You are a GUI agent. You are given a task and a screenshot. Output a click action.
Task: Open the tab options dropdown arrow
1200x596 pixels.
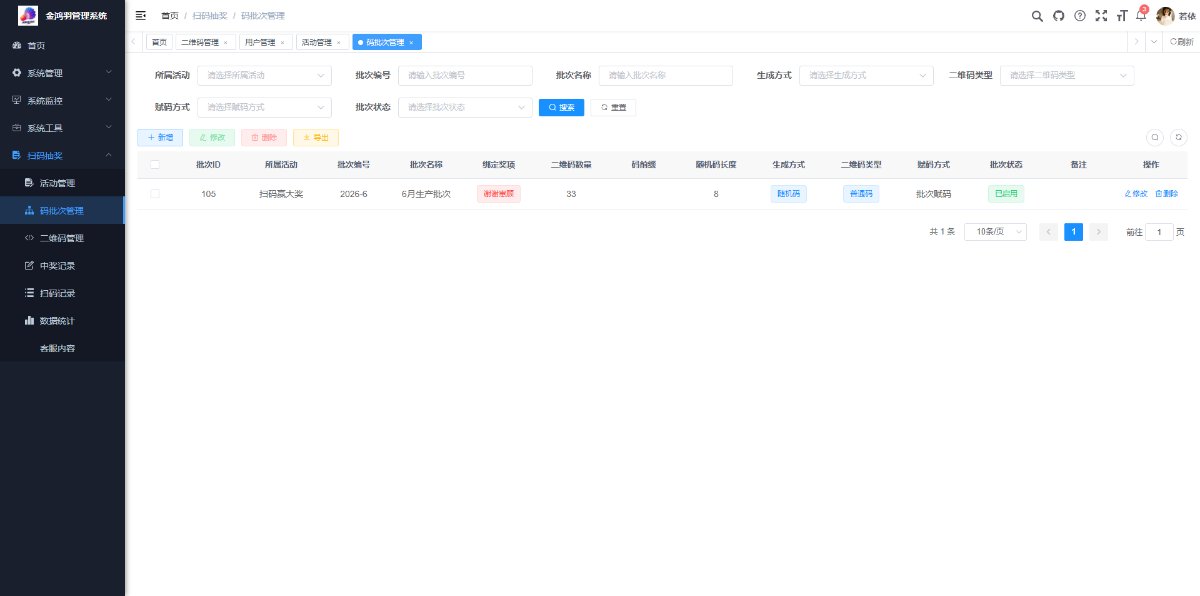pos(1153,42)
